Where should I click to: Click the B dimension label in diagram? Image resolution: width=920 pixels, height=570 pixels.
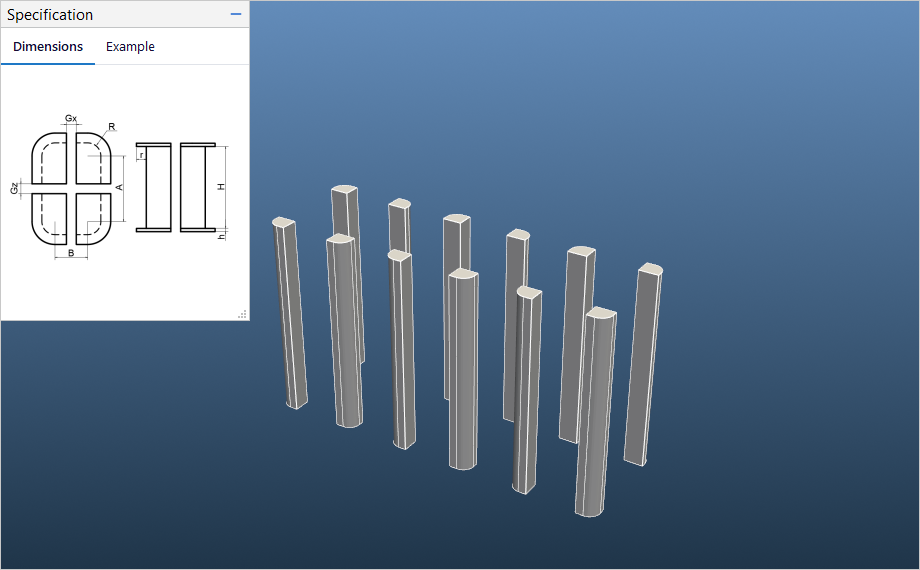[71, 253]
